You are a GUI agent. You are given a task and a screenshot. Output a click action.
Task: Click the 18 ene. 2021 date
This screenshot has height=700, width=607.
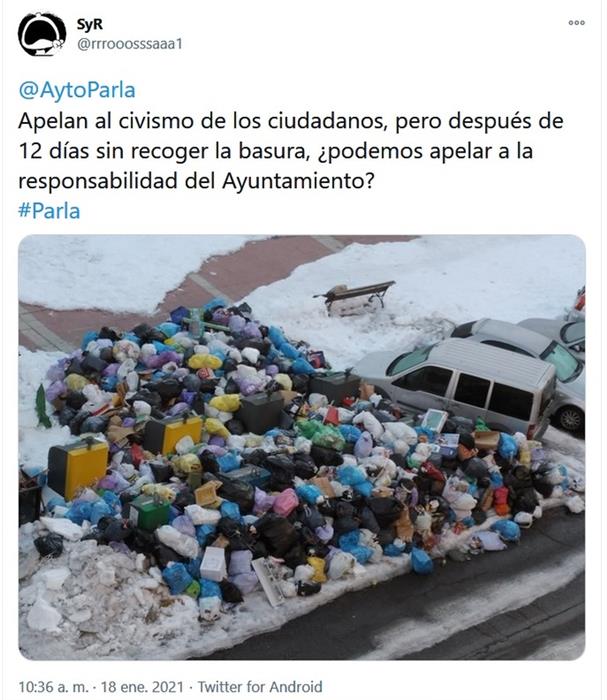[142, 686]
